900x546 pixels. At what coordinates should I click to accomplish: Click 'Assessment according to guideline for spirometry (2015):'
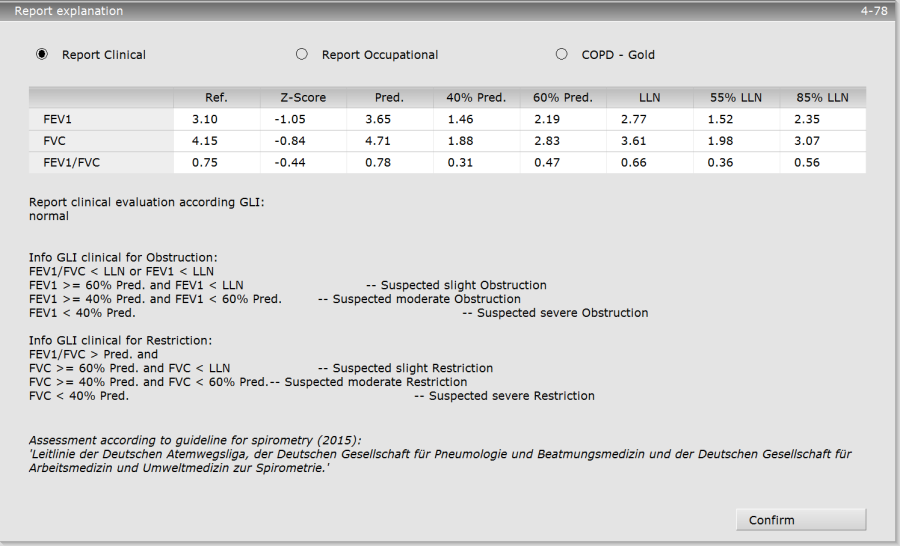195,440
